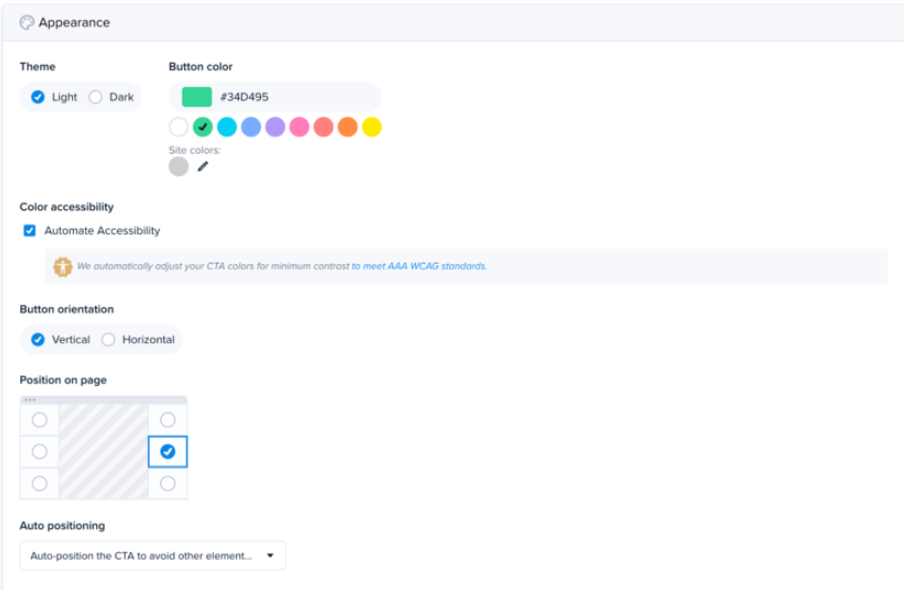The height and width of the screenshot is (590, 904).
Task: Pick the blue color swatch
Action: (251, 127)
